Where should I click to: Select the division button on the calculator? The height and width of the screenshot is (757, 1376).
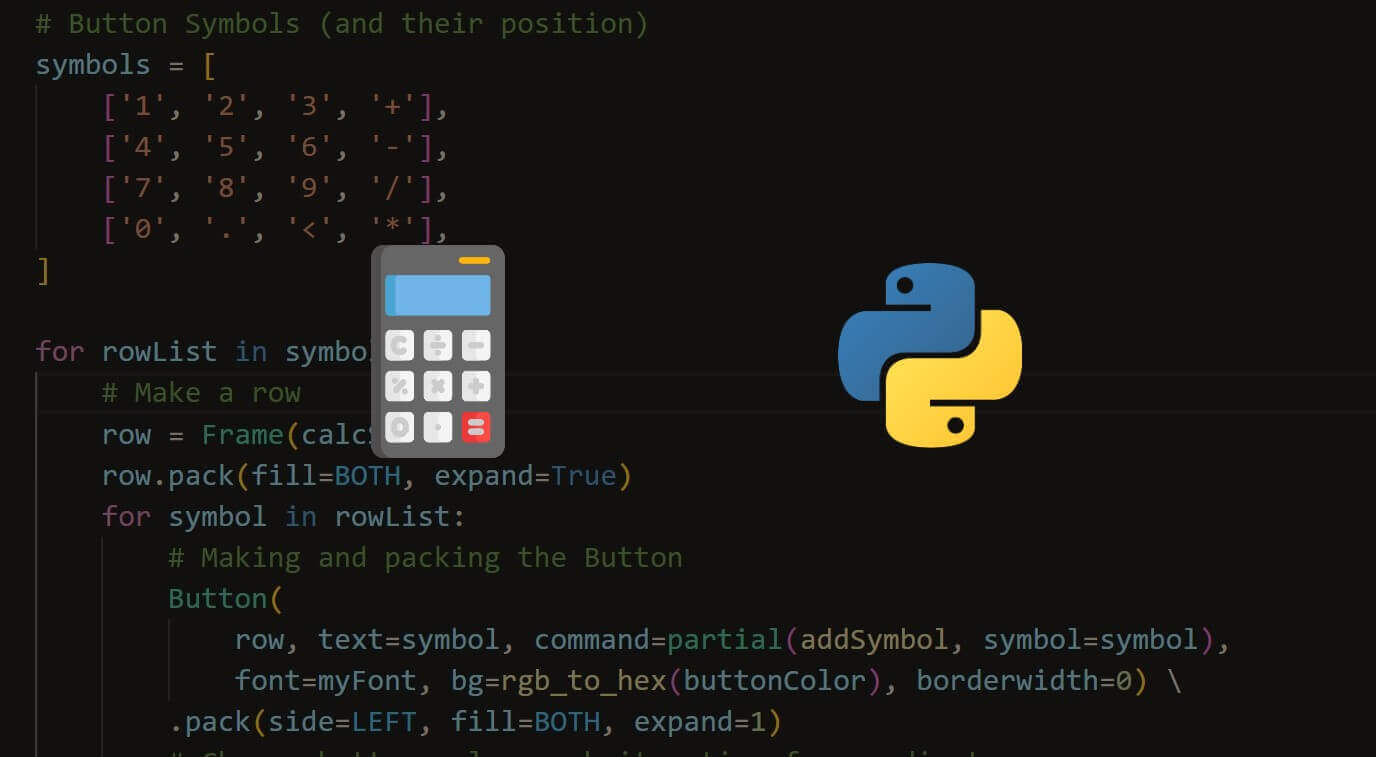(x=437, y=344)
